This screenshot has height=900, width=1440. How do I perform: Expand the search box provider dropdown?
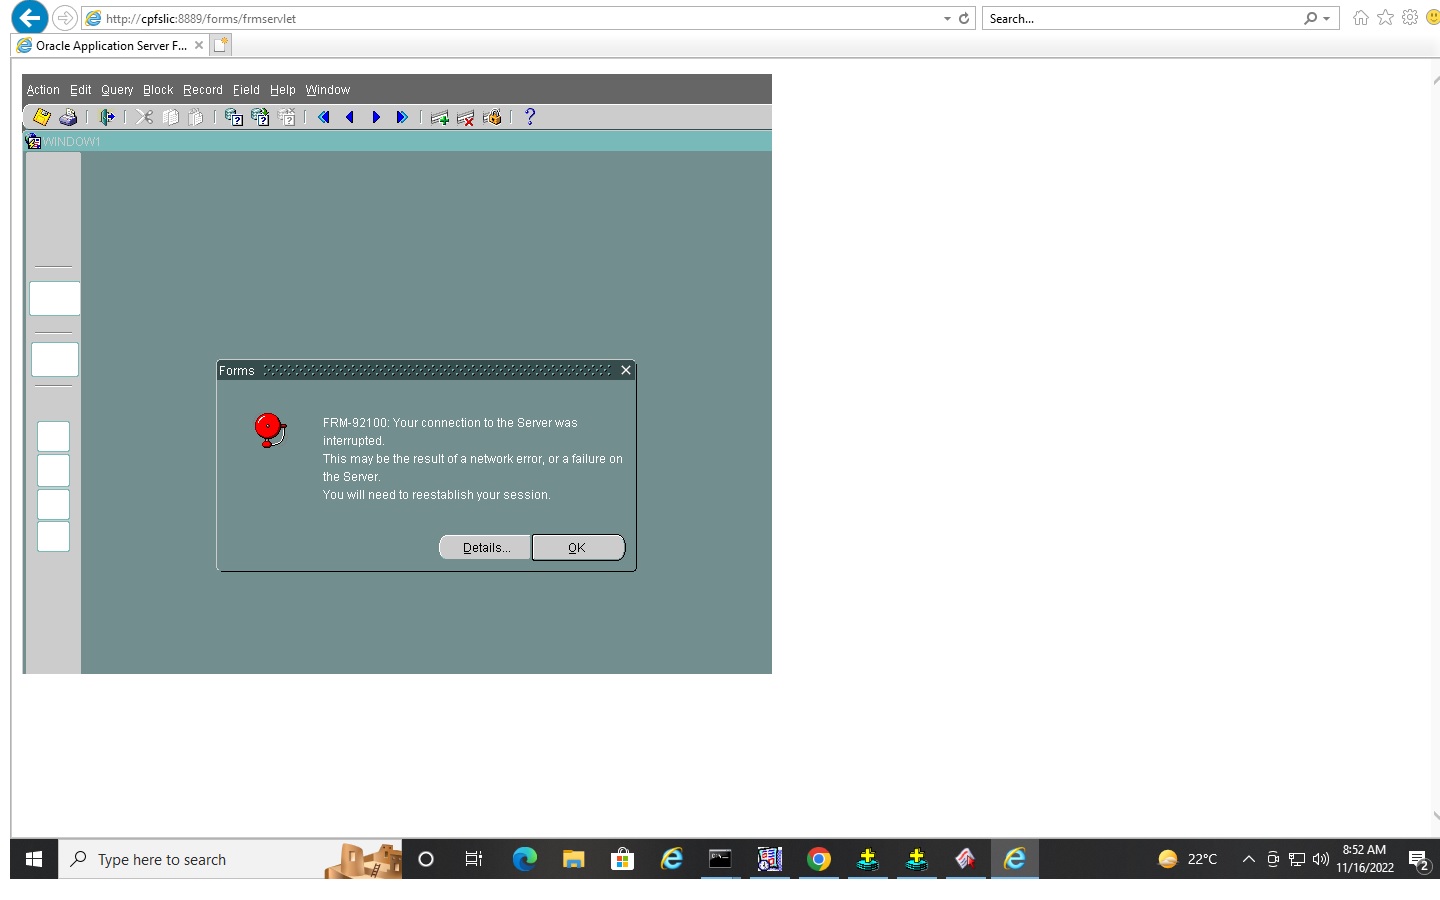(1327, 19)
